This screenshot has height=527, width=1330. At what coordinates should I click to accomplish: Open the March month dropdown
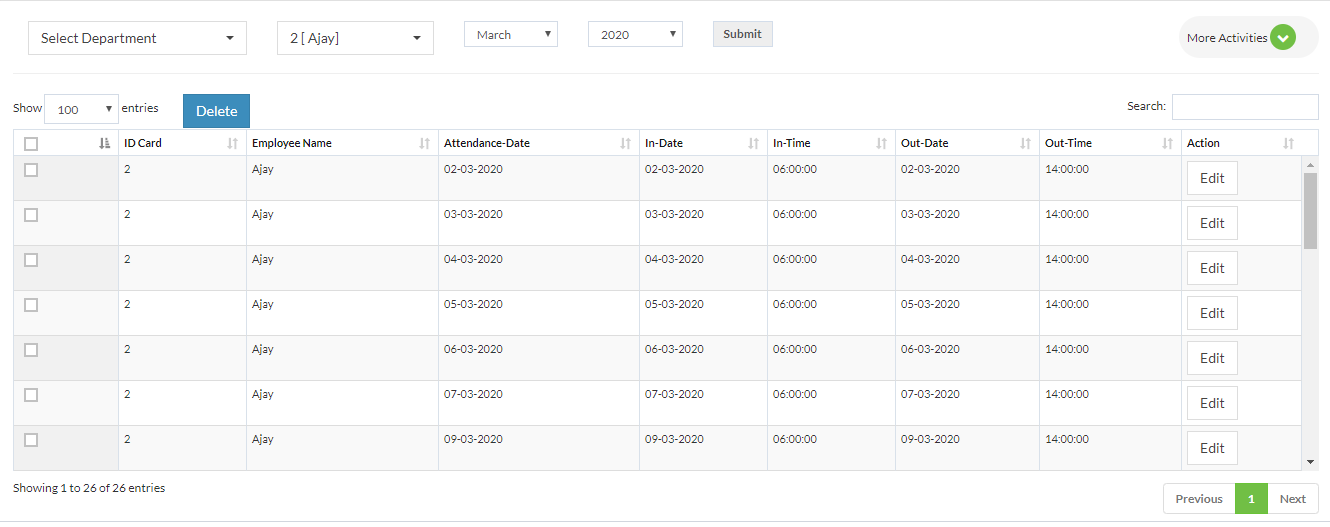tap(511, 34)
